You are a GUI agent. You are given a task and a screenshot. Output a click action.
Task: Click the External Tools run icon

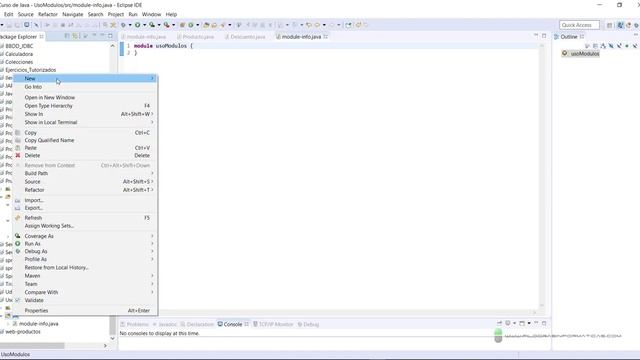[167, 25]
